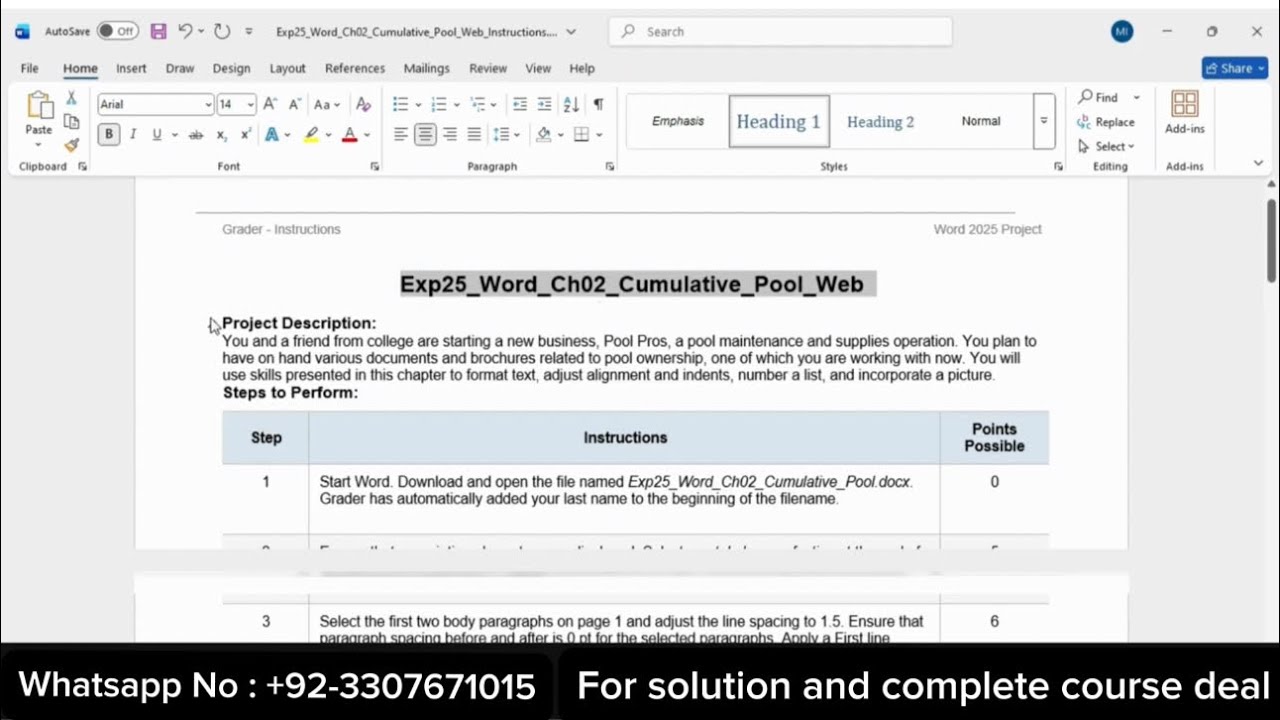The height and width of the screenshot is (720, 1280).
Task: Insert a numbered list
Action: (439, 104)
